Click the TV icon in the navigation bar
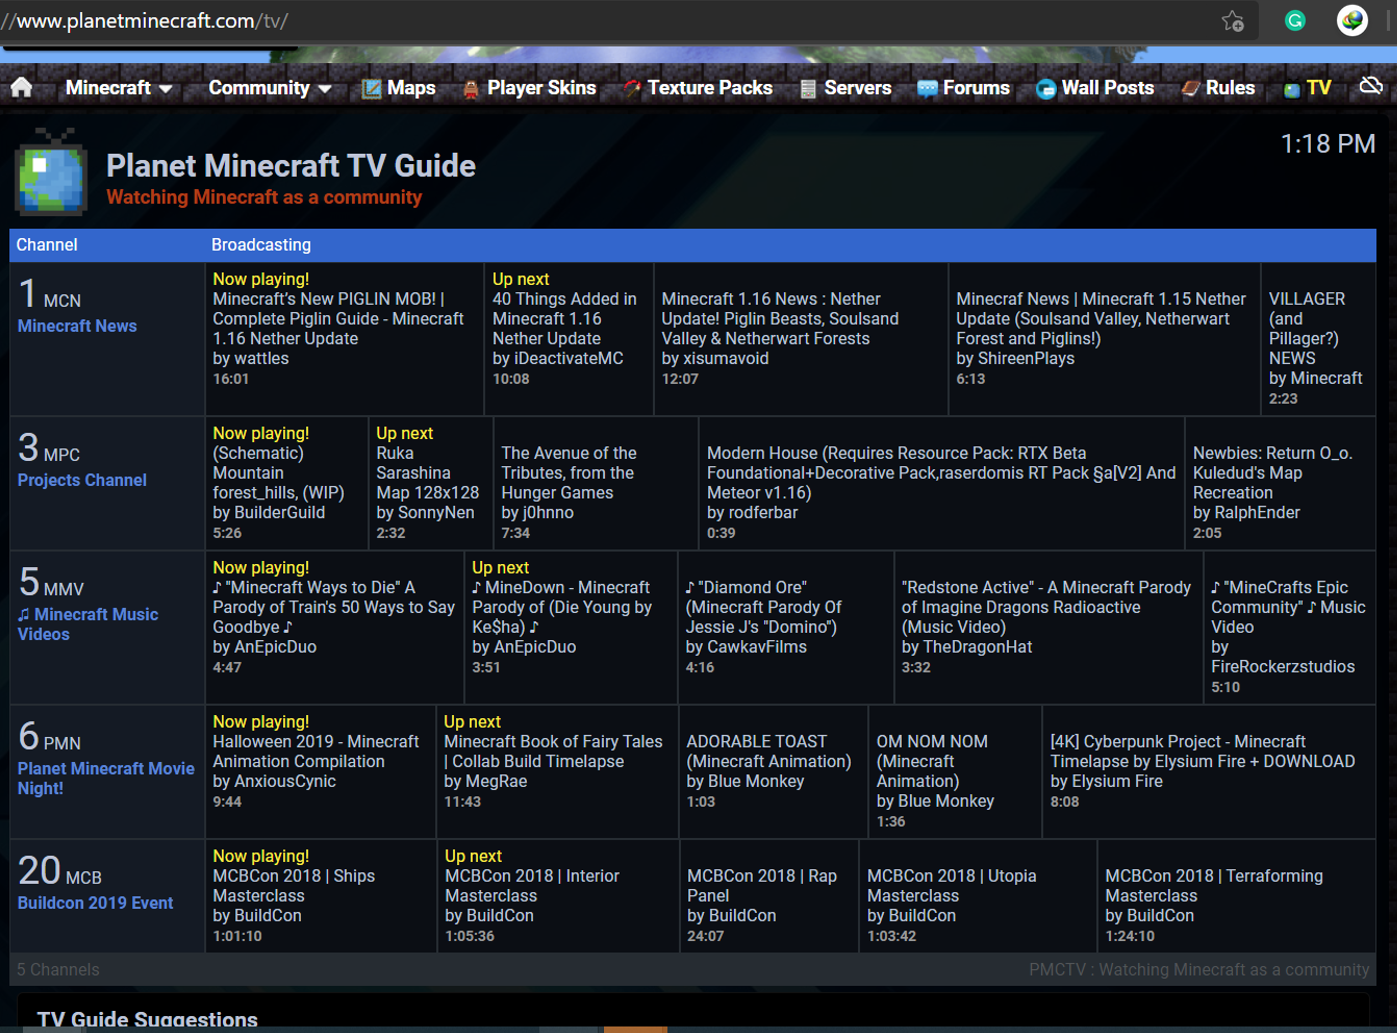 [1292, 89]
